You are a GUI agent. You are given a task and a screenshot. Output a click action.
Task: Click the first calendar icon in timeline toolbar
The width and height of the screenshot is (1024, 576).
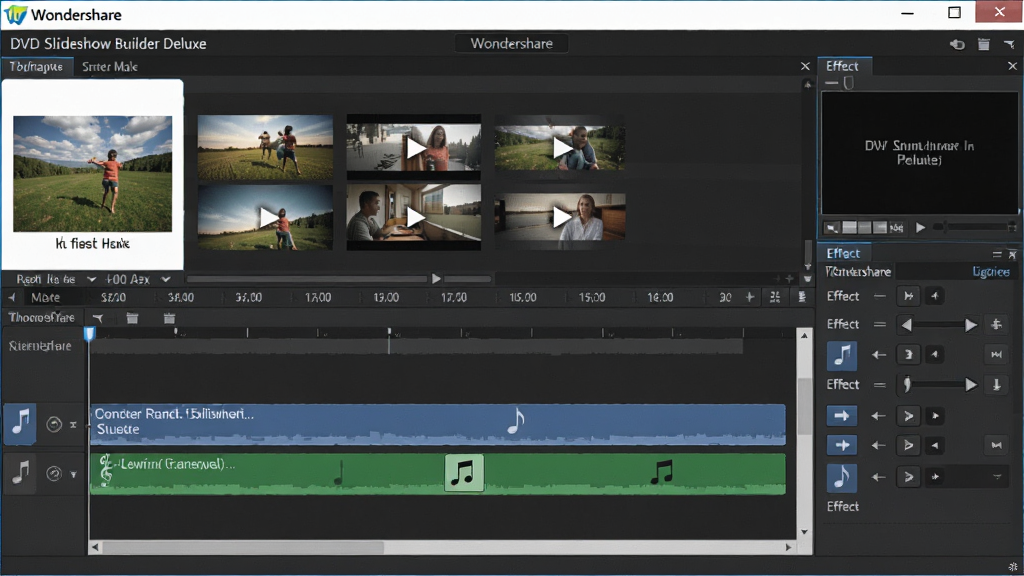click(x=132, y=318)
